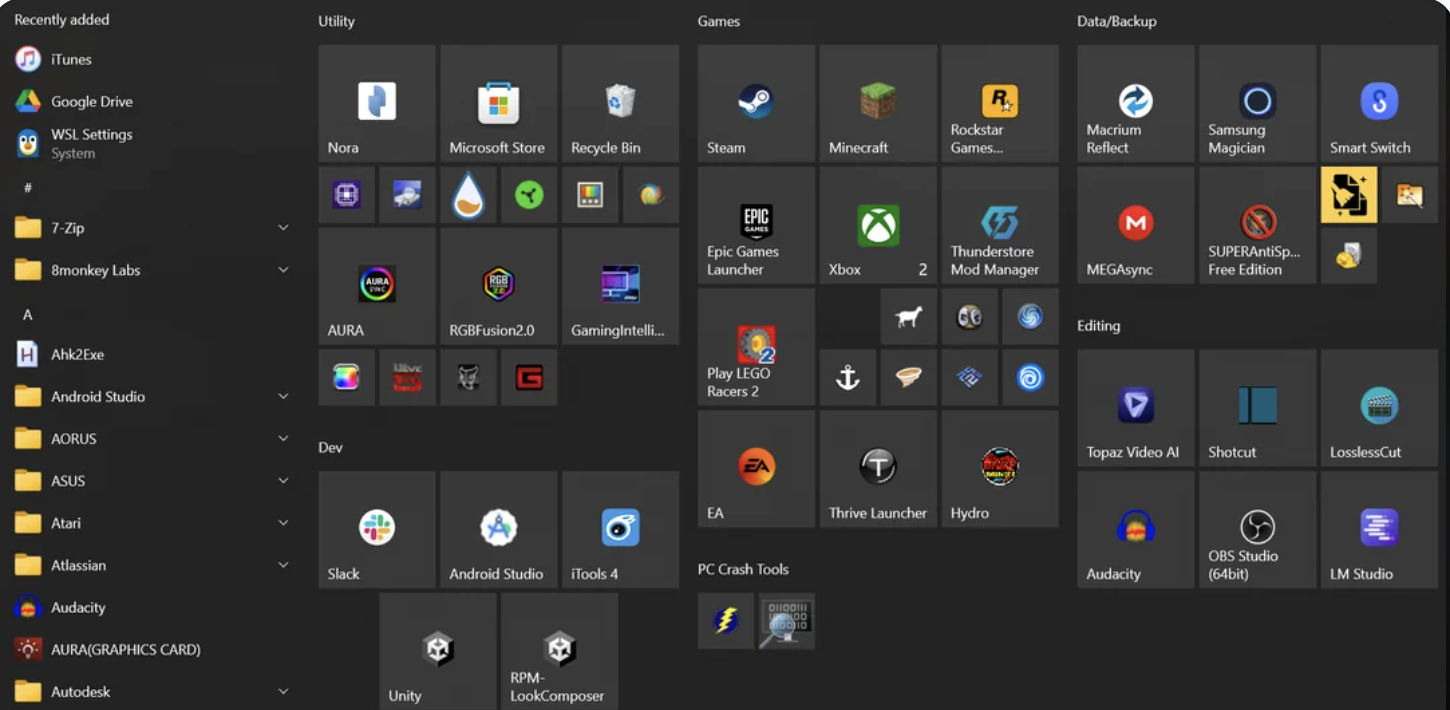Viewport: 1450px width, 710px height.
Task: Expand the 7-Zip folder
Action: [x=283, y=227]
